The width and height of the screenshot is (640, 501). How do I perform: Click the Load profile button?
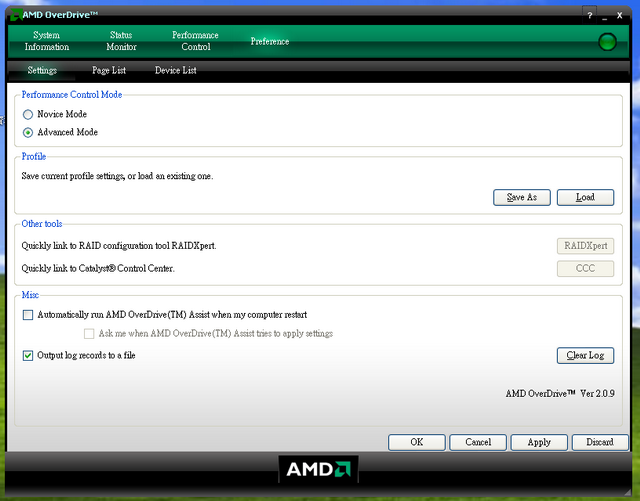pos(585,197)
